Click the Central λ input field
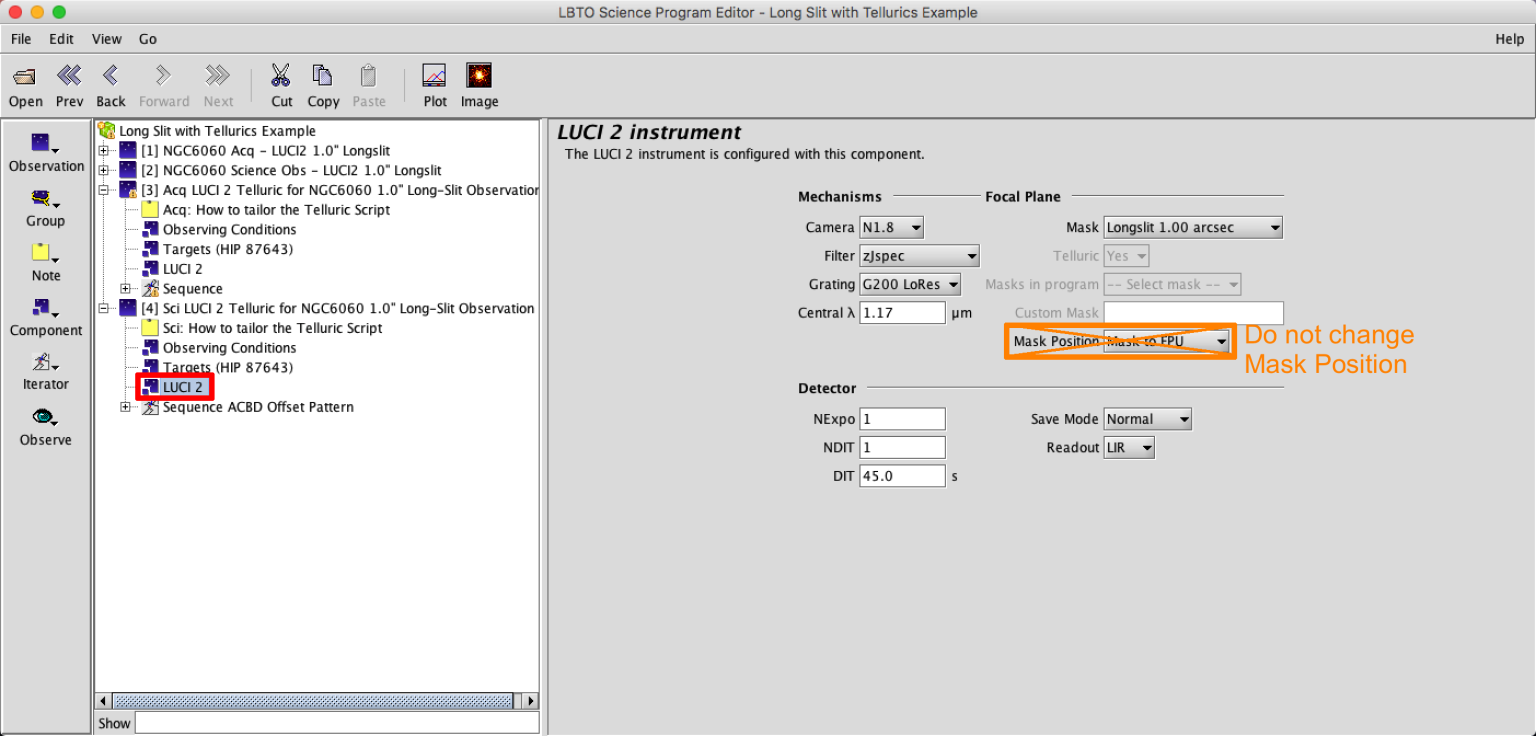This screenshot has height=736, width=1536. coord(902,313)
